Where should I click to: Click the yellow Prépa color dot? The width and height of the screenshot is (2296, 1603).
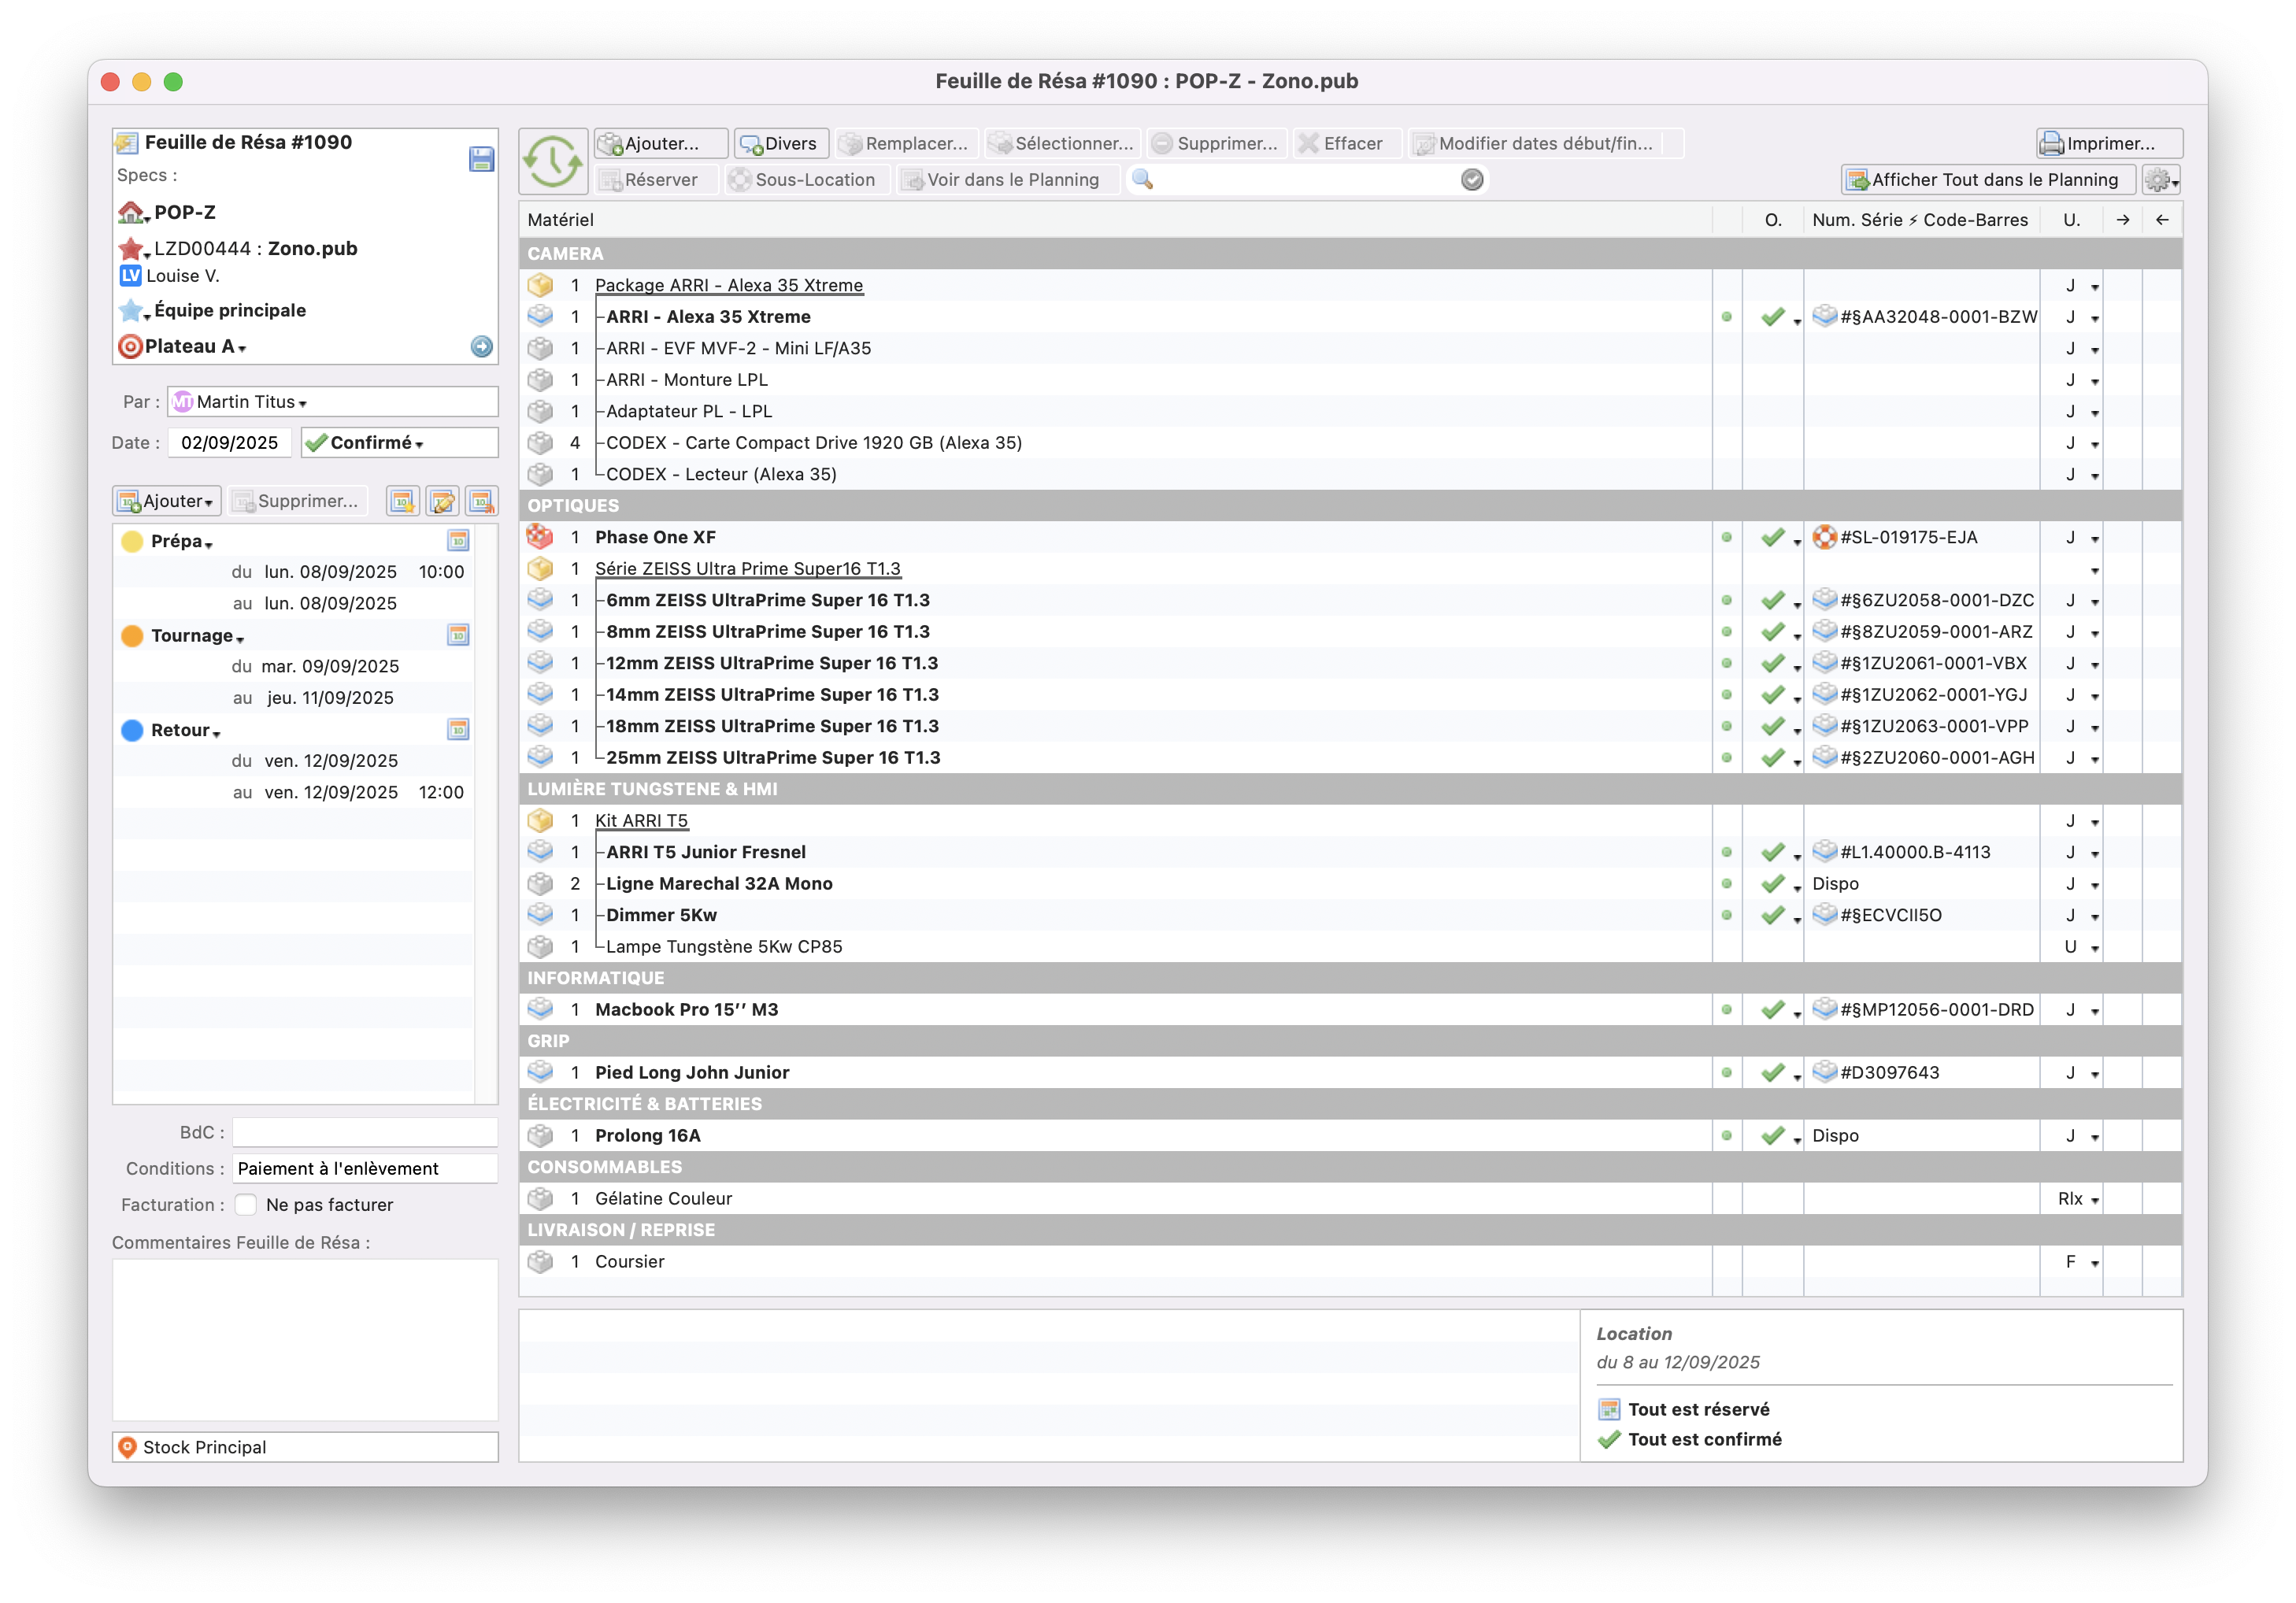(x=132, y=542)
